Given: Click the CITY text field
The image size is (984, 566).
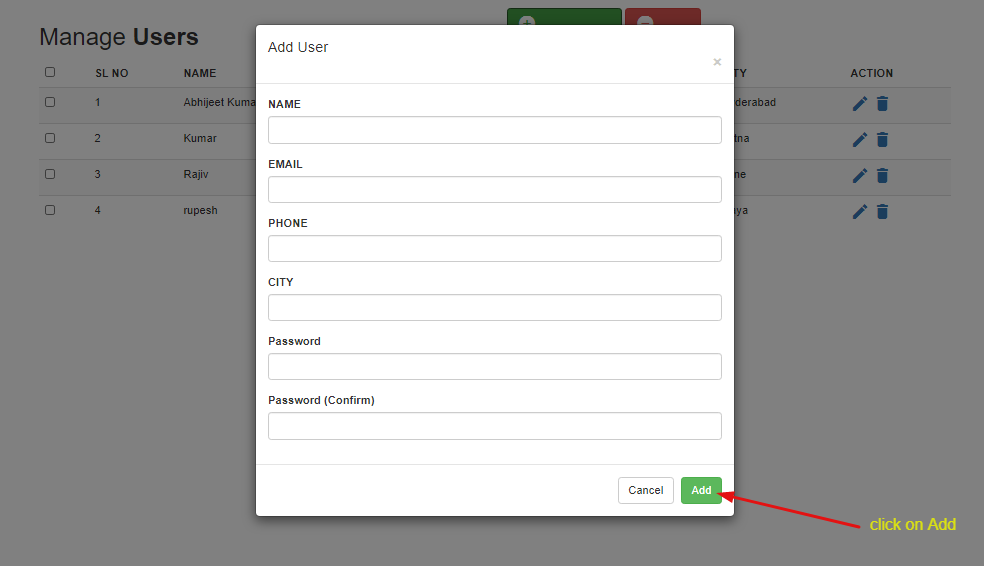Looking at the screenshot, I should (x=495, y=307).
